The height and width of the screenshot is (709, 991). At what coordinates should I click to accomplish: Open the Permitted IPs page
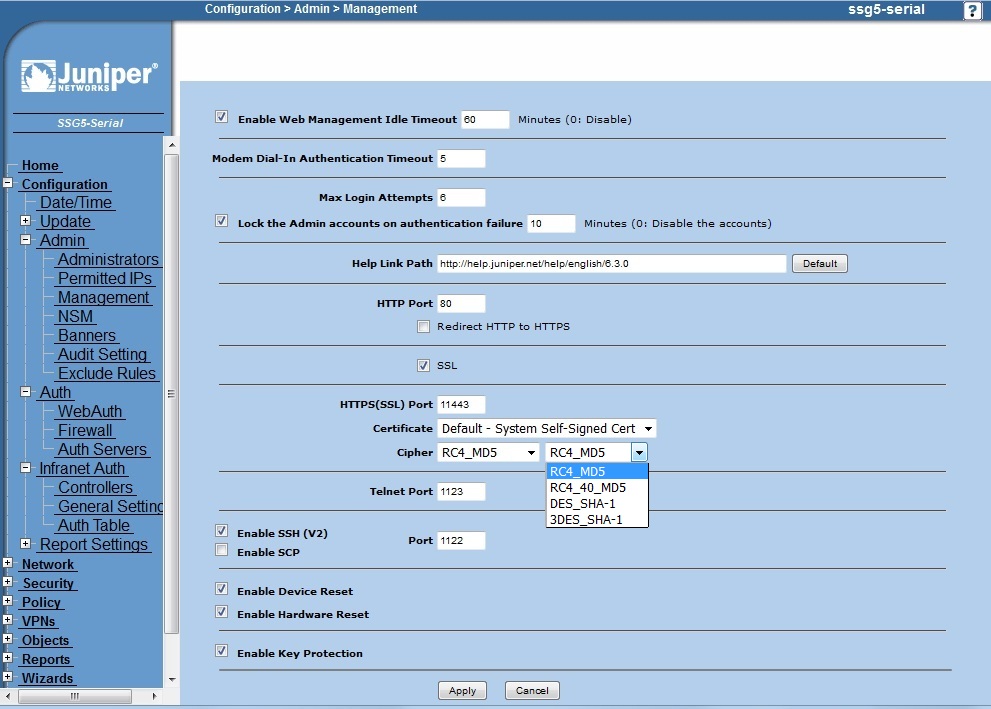coord(105,278)
